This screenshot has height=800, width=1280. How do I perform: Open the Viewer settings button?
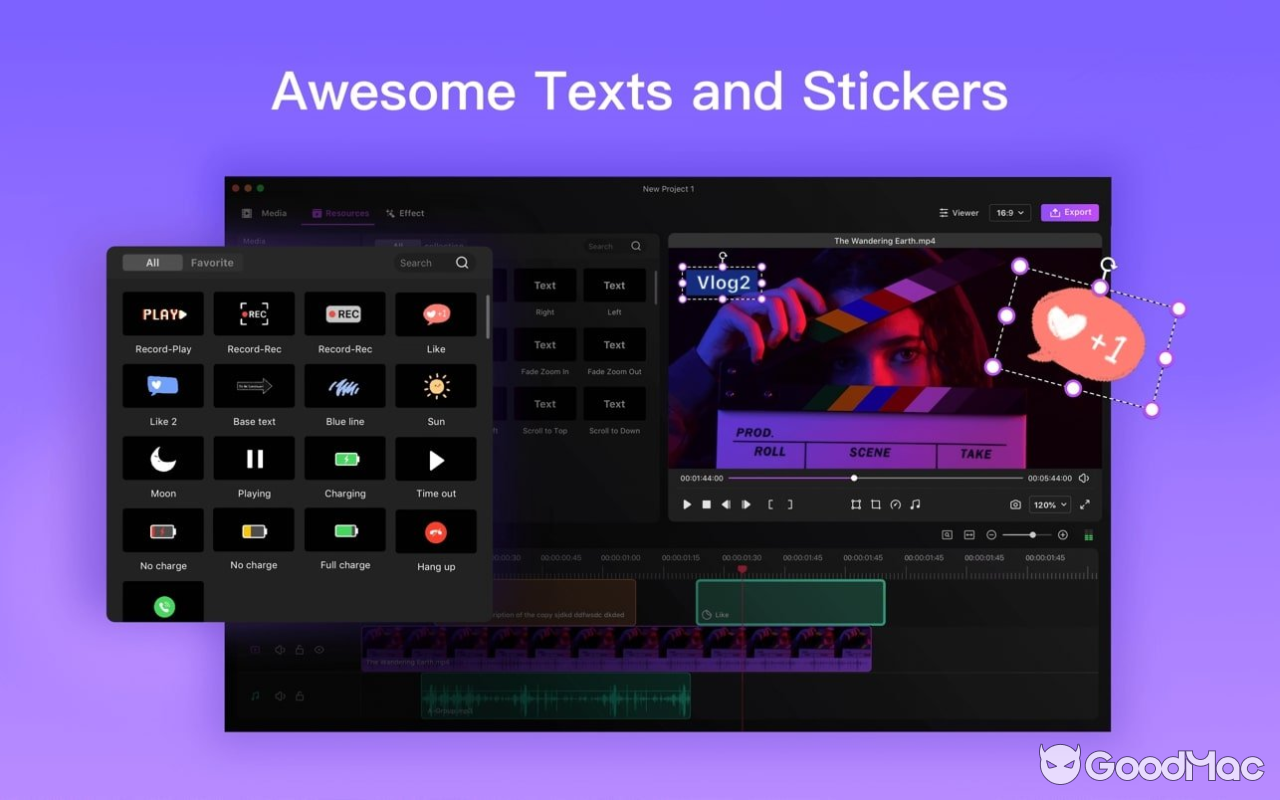pos(958,212)
